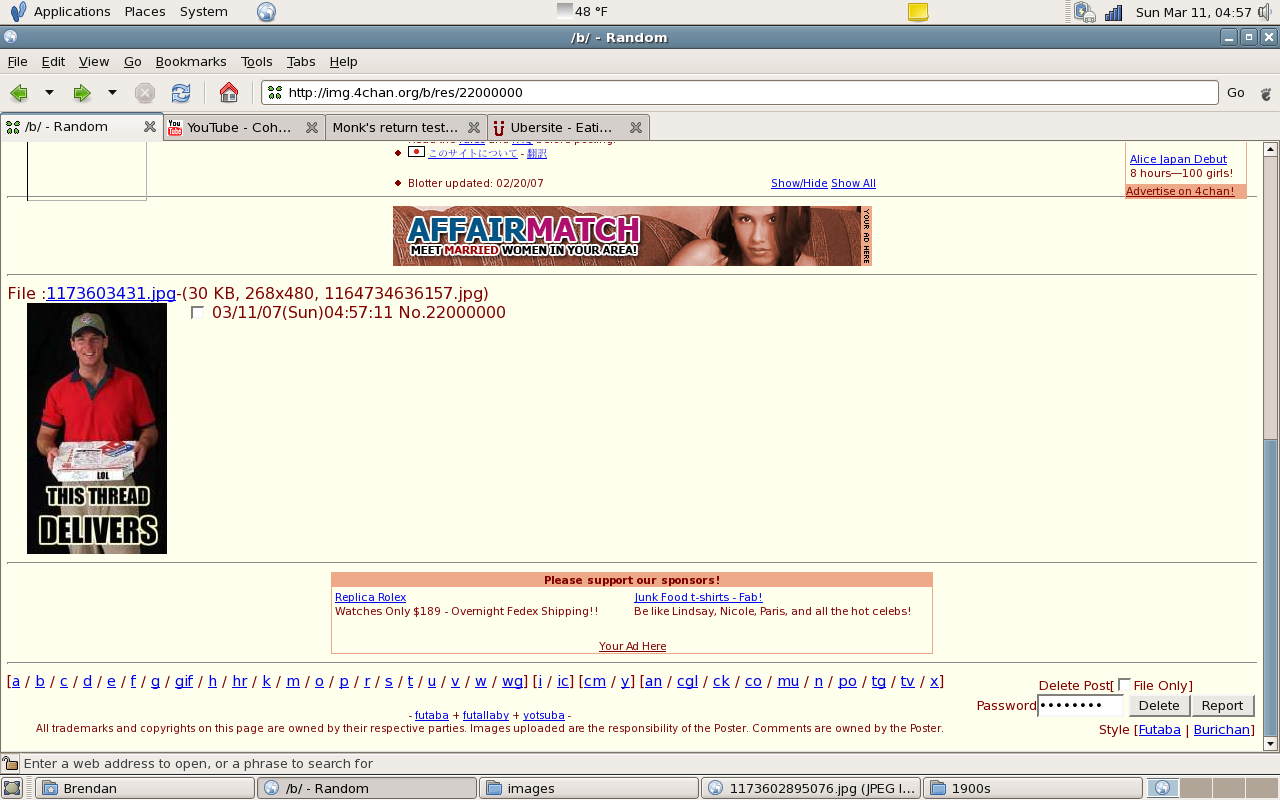Open the sticky notes panel icon
Viewport: 1280px width, 800px height.
[x=918, y=12]
